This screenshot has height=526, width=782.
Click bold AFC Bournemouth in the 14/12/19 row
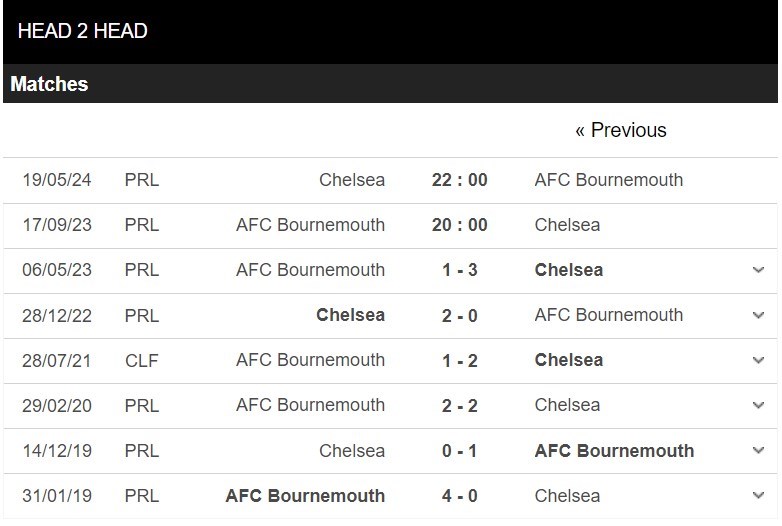tap(614, 451)
